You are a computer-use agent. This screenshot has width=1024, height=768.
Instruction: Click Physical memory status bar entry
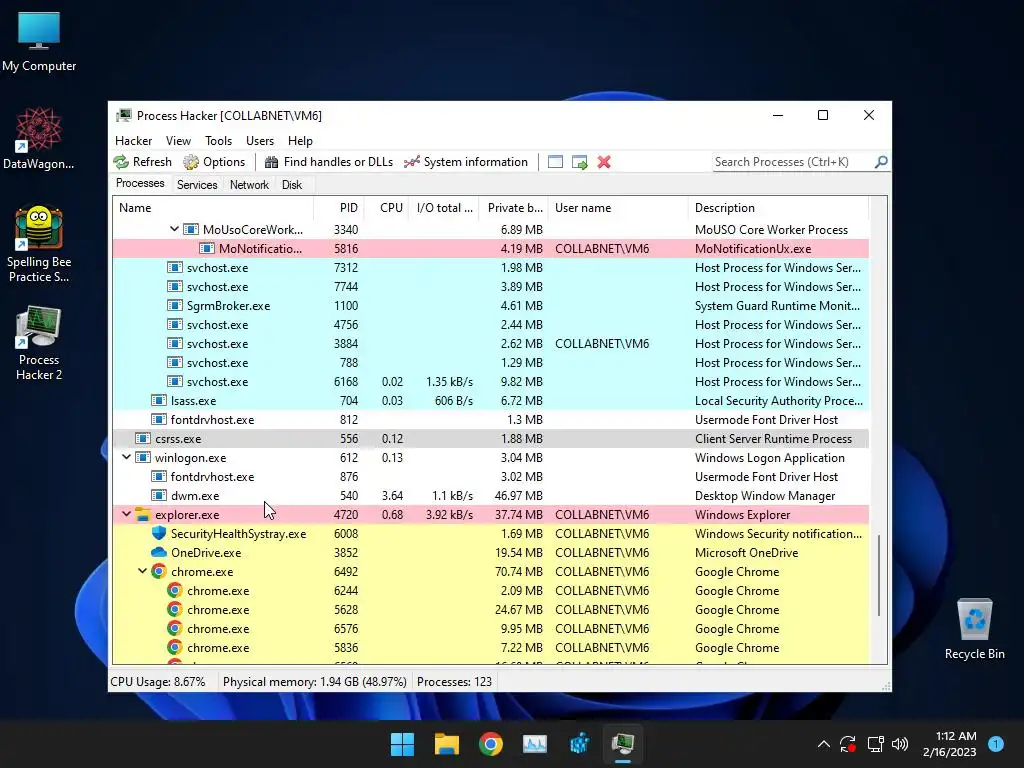[314, 682]
